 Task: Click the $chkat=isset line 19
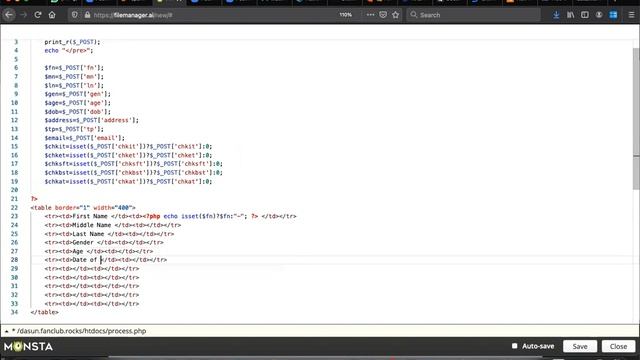tap(129, 181)
